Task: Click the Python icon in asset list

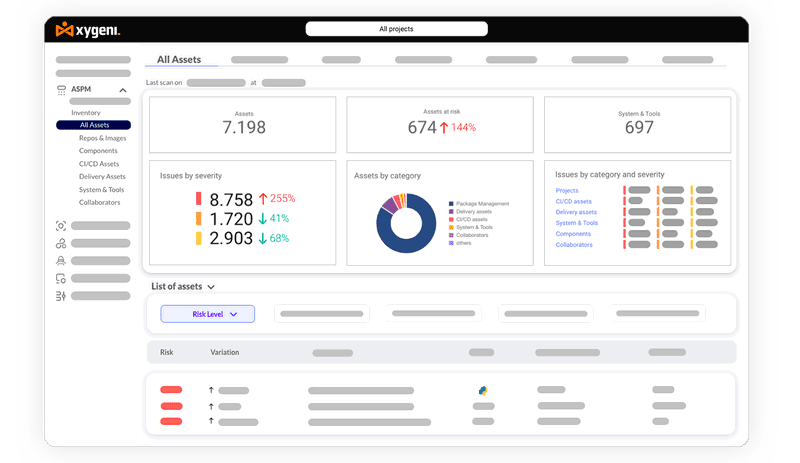Action: (481, 390)
